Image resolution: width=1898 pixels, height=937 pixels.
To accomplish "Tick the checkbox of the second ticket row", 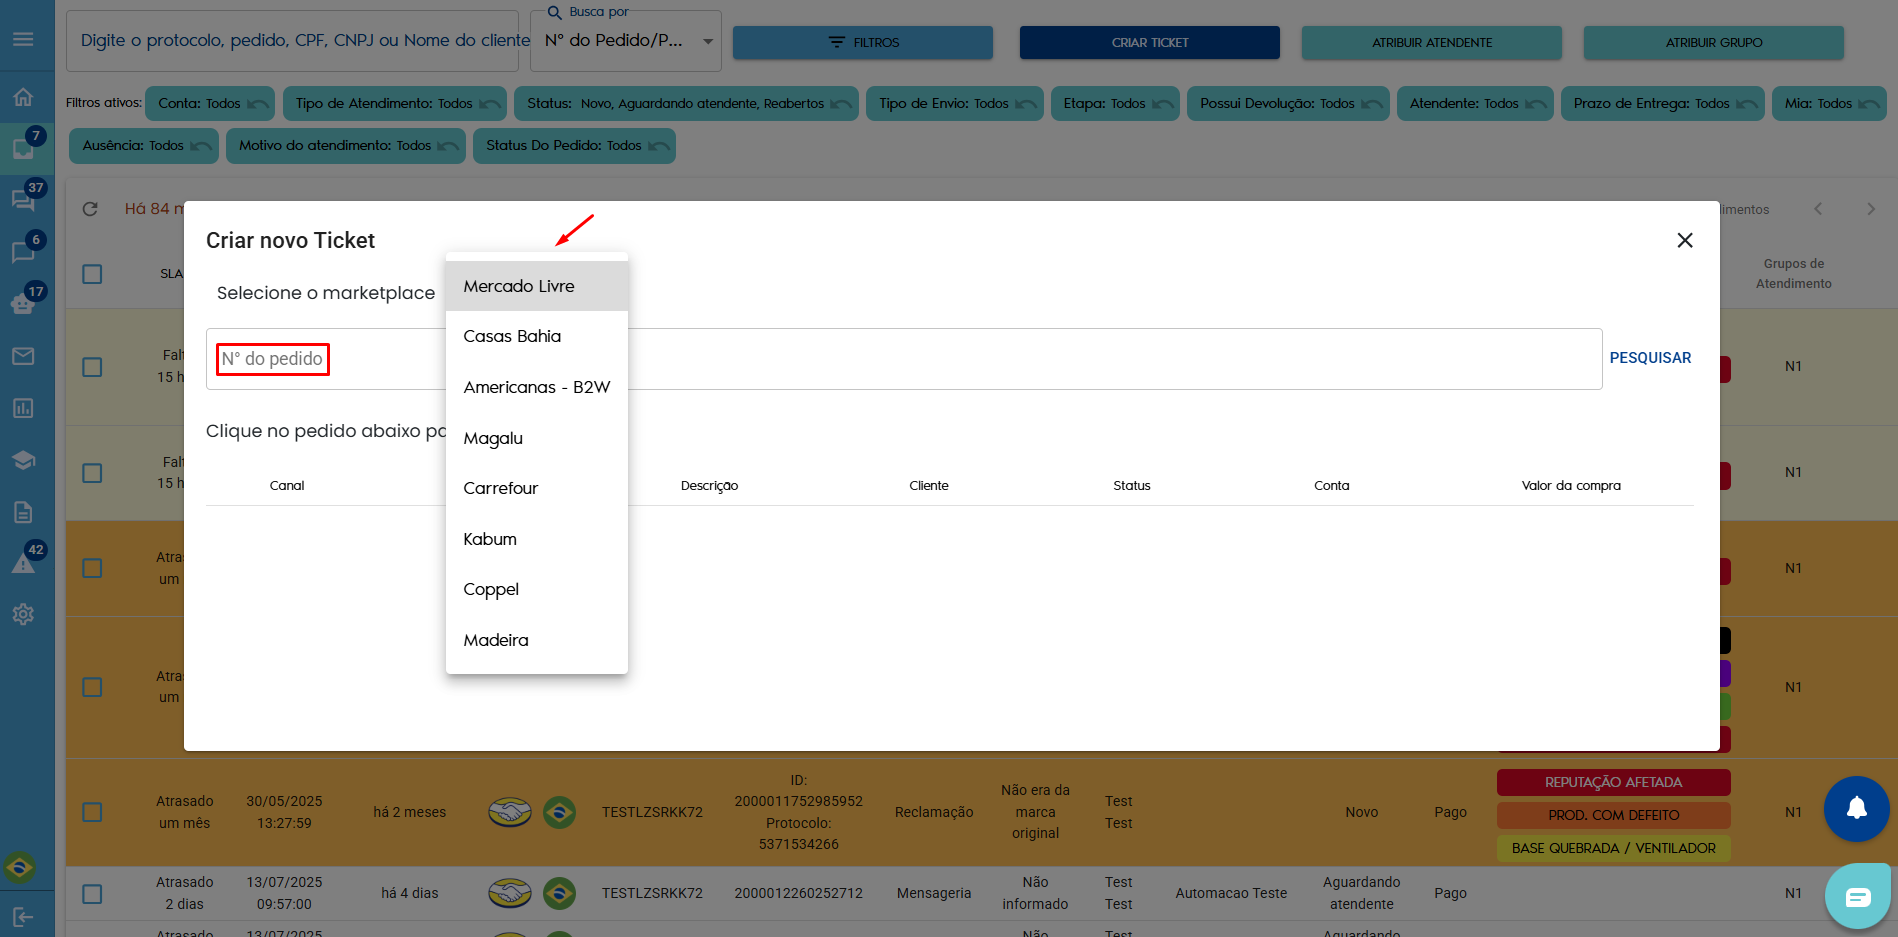I will click(92, 473).
